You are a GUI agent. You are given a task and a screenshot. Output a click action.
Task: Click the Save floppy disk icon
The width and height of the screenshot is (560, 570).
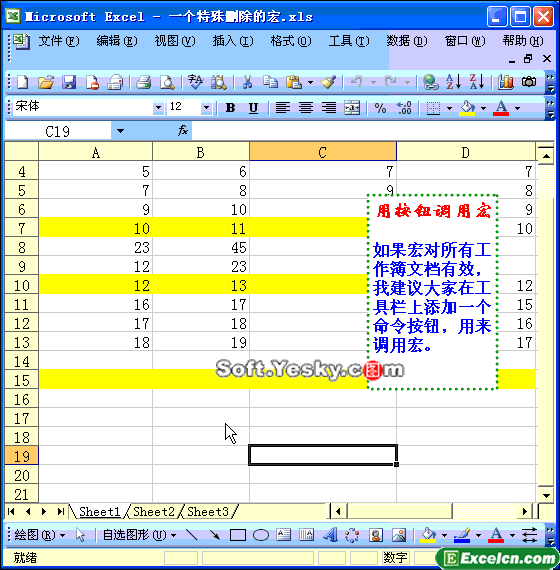[68, 82]
